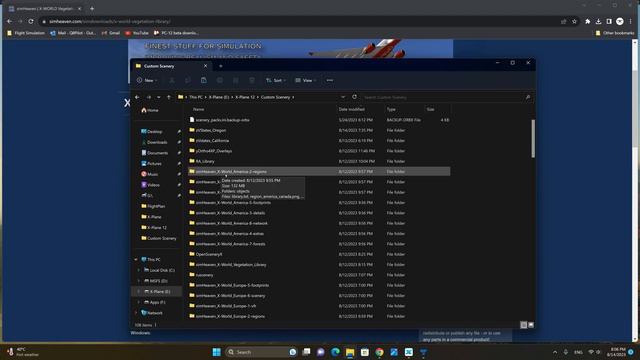Open the YouTube bookmark
The image size is (640, 360).
pyautogui.click(x=137, y=33)
